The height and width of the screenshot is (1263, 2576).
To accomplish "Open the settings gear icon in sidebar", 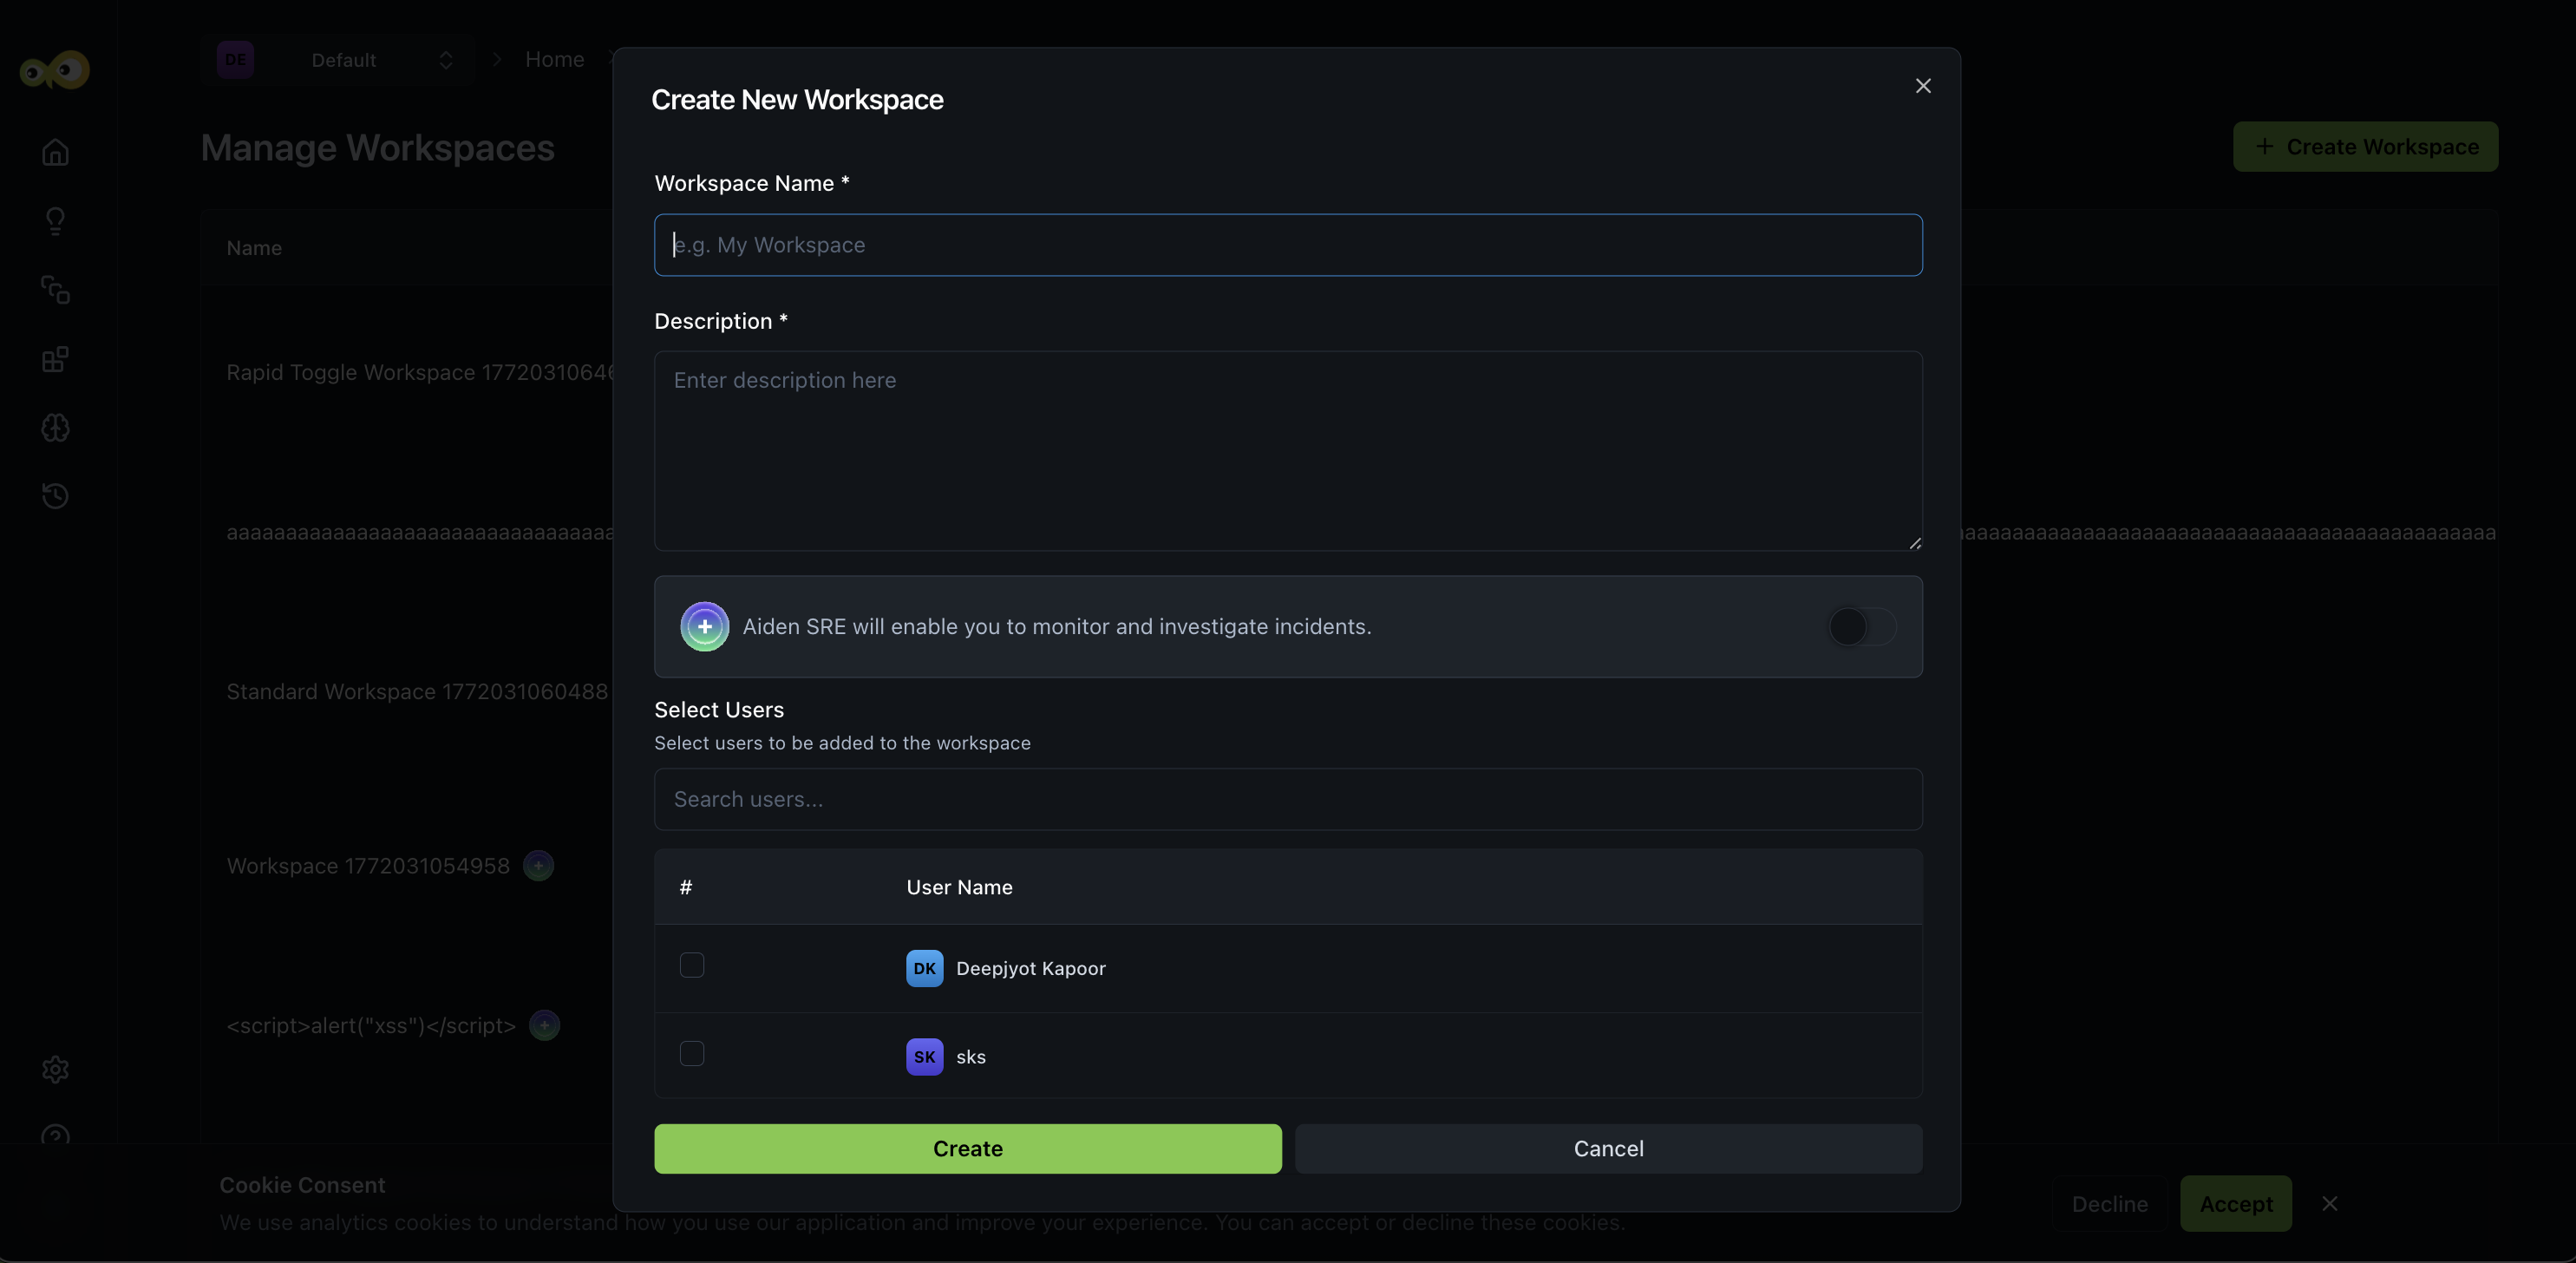I will click(55, 1069).
